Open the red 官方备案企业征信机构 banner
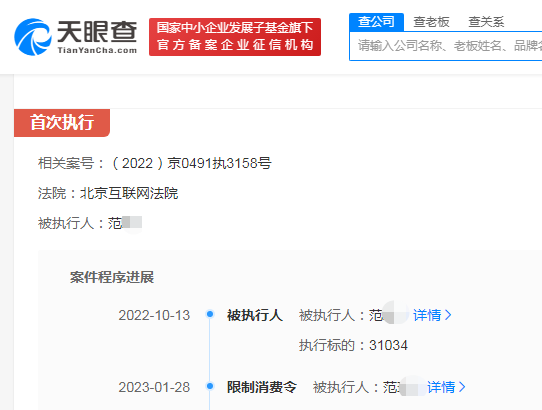 click(x=235, y=37)
